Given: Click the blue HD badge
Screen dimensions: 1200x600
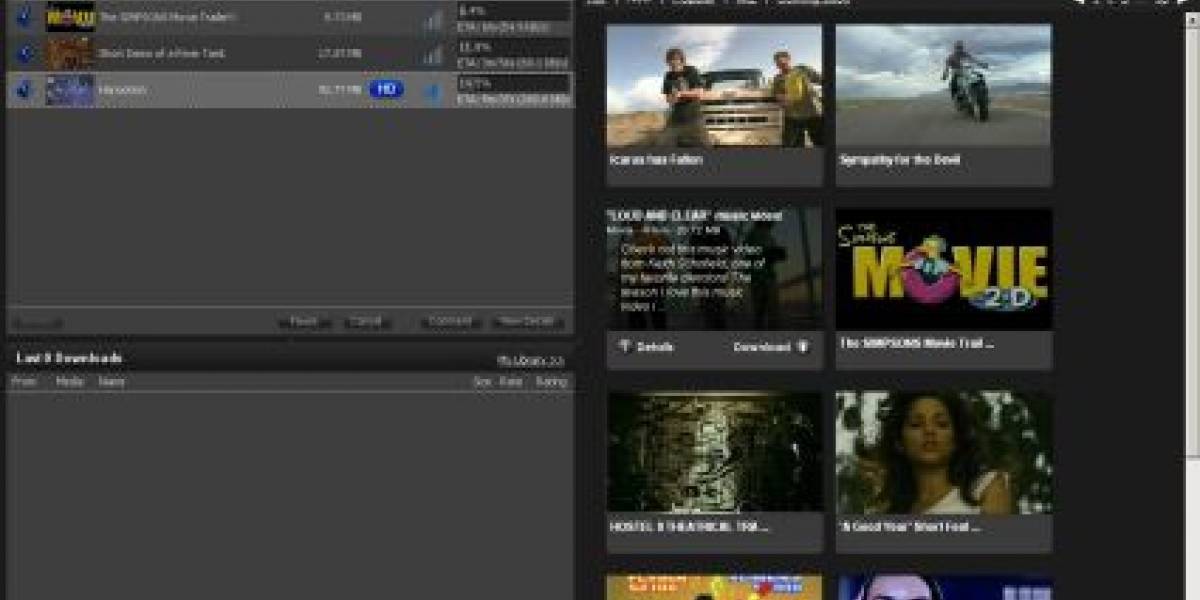Looking at the screenshot, I should tap(386, 89).
